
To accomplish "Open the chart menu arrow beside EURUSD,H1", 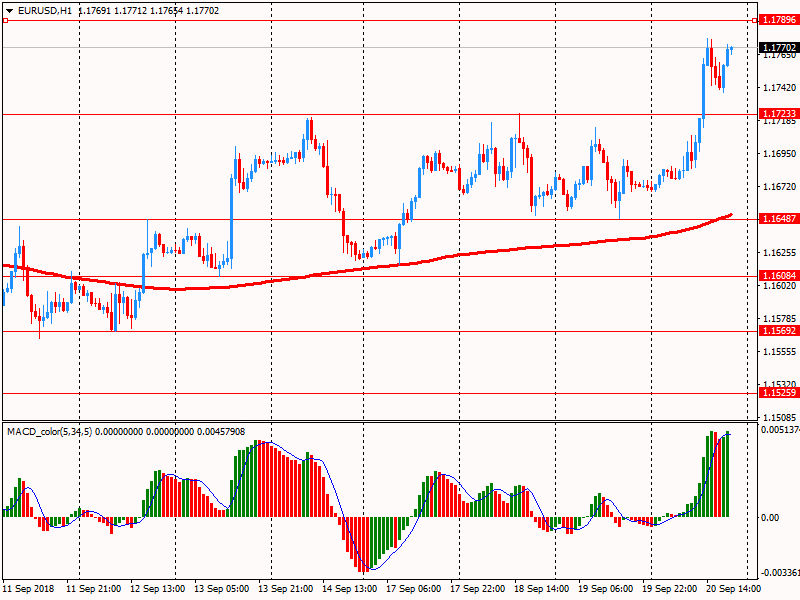I will [9, 10].
